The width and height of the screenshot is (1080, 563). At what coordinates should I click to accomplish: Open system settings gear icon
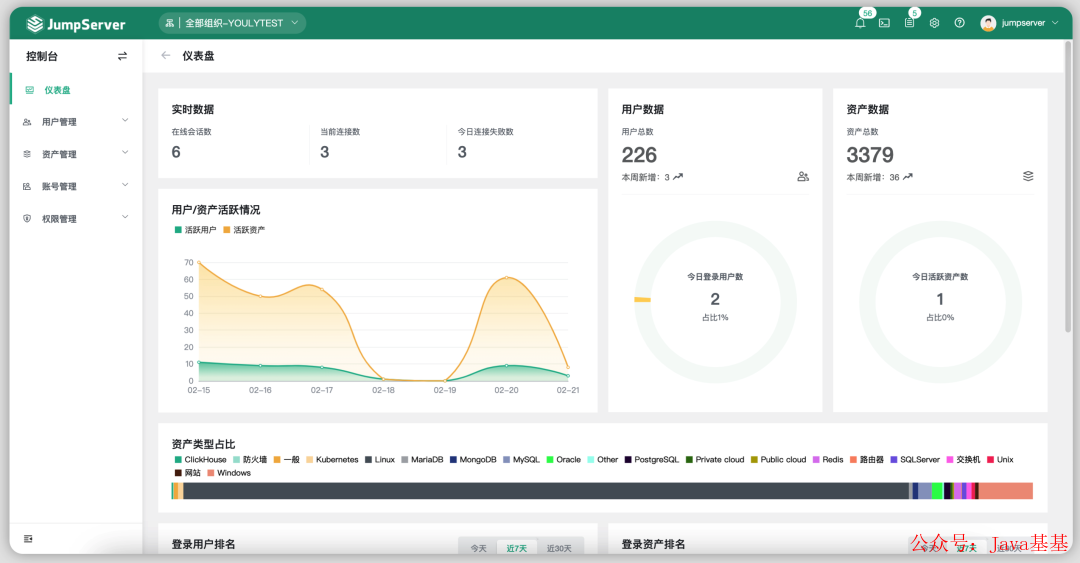coord(934,23)
